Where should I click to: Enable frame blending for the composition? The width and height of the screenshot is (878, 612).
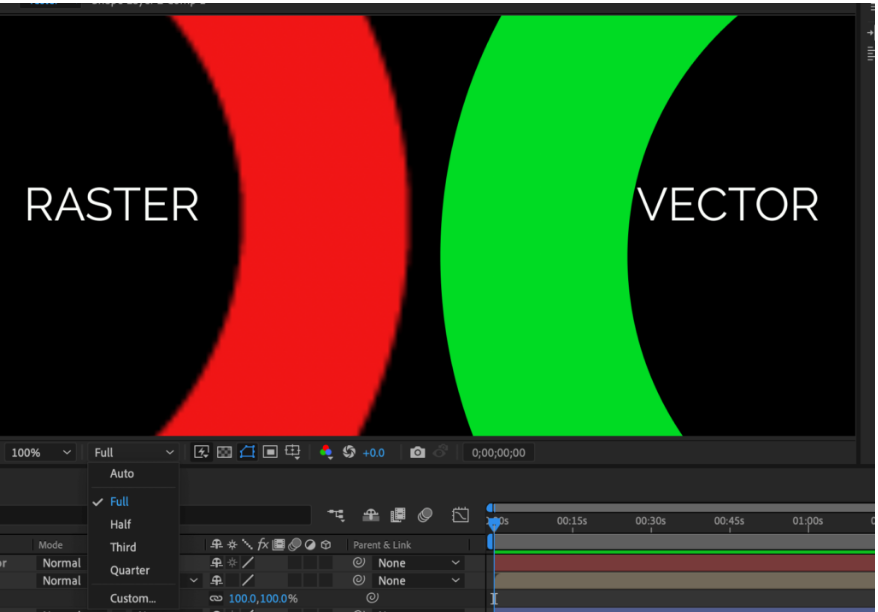point(397,515)
